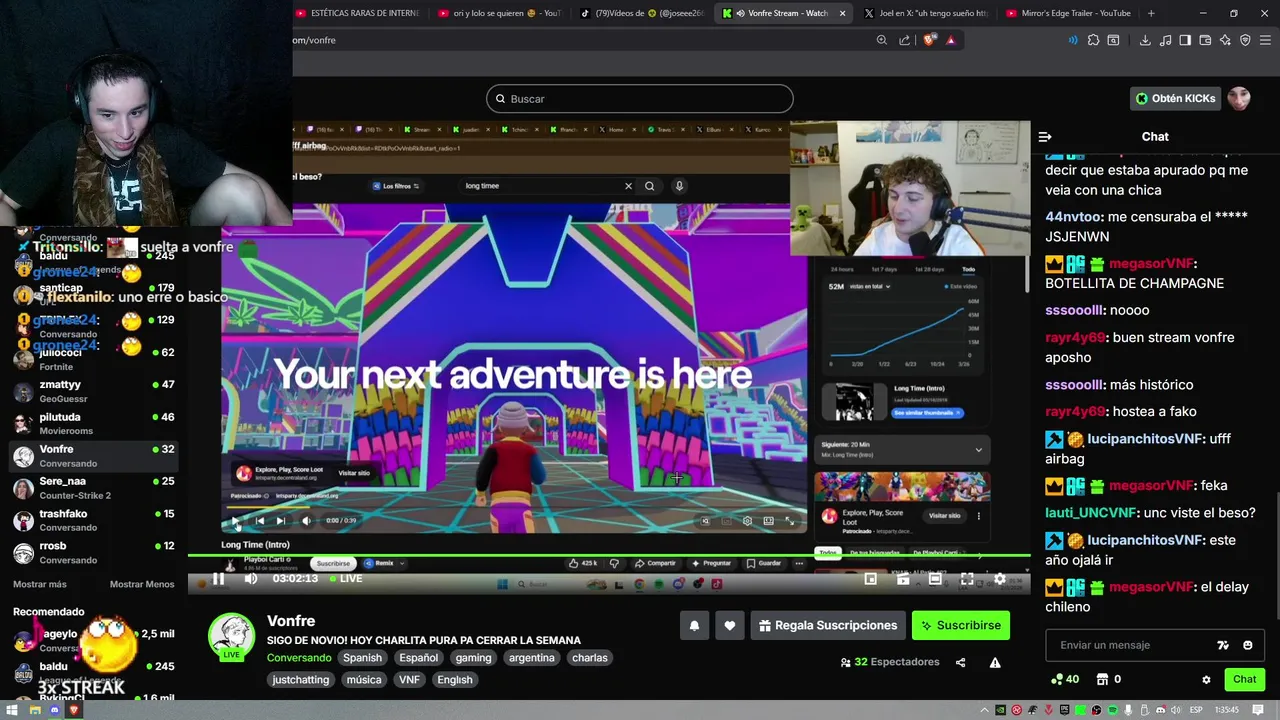
Task: Switch to ori y lolo se quieren tab
Action: (500, 13)
